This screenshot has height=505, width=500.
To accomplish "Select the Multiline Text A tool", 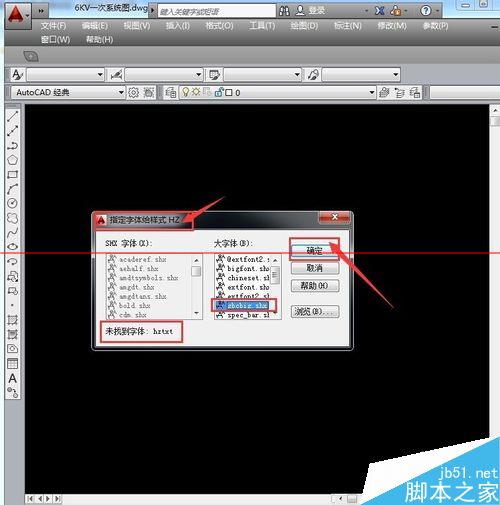I will click(12, 378).
